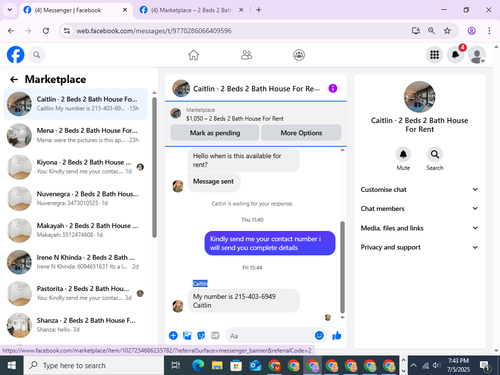This screenshot has width=500, height=375.
Task: Open File Explorer from the taskbar
Action: (x=217, y=365)
